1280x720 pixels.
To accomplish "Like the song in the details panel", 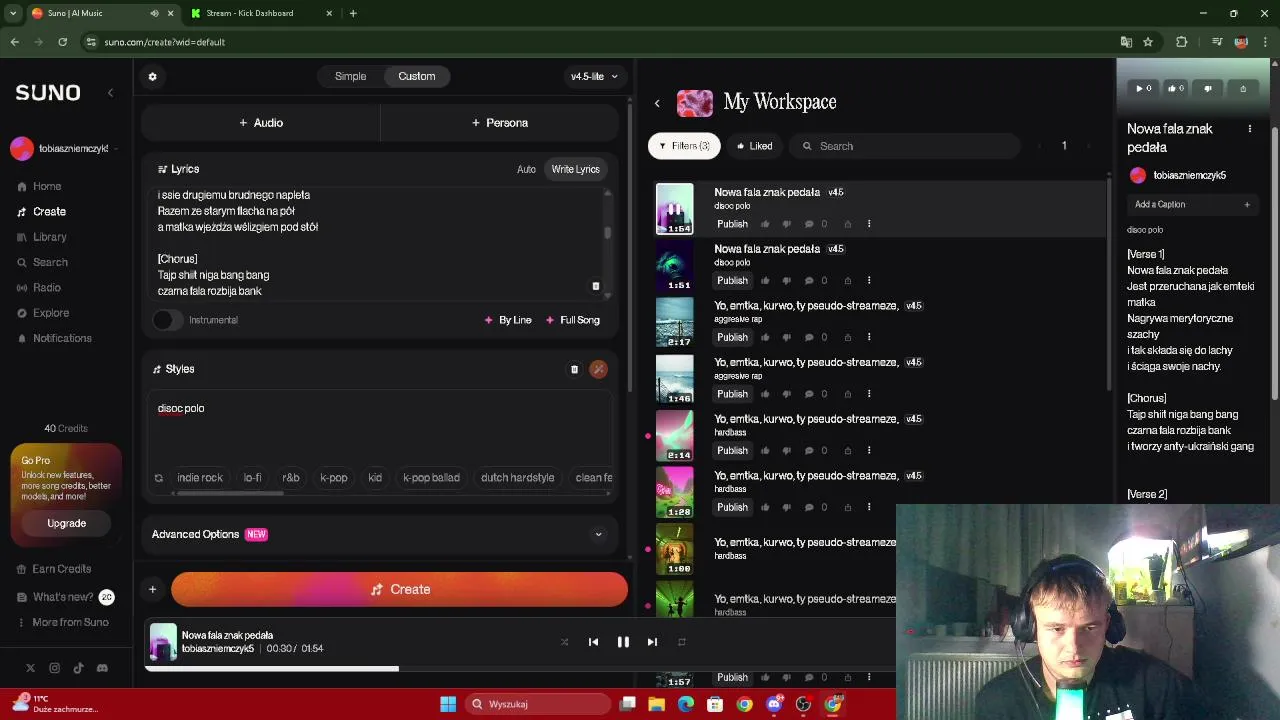I will pyautogui.click(x=1174, y=88).
